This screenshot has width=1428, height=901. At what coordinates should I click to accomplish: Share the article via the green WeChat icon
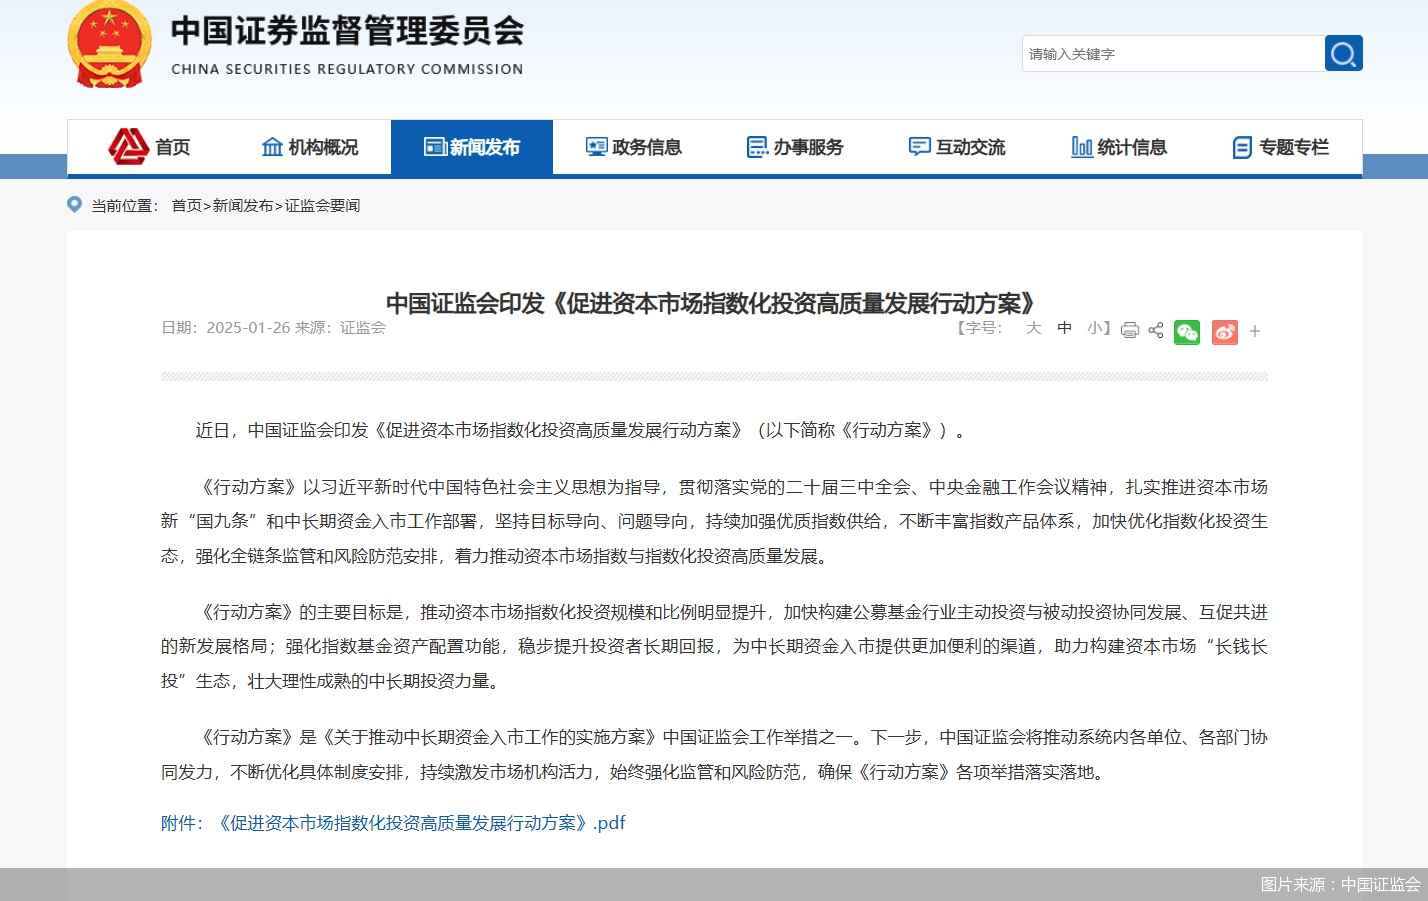coord(1186,331)
